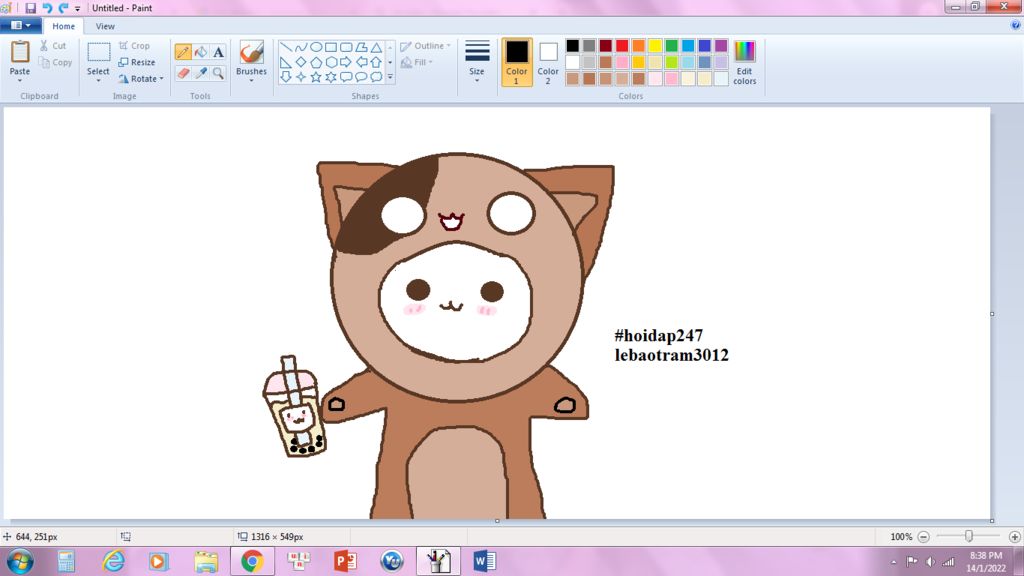
Task: Open Google Chrome from the taskbar
Action: point(251,561)
